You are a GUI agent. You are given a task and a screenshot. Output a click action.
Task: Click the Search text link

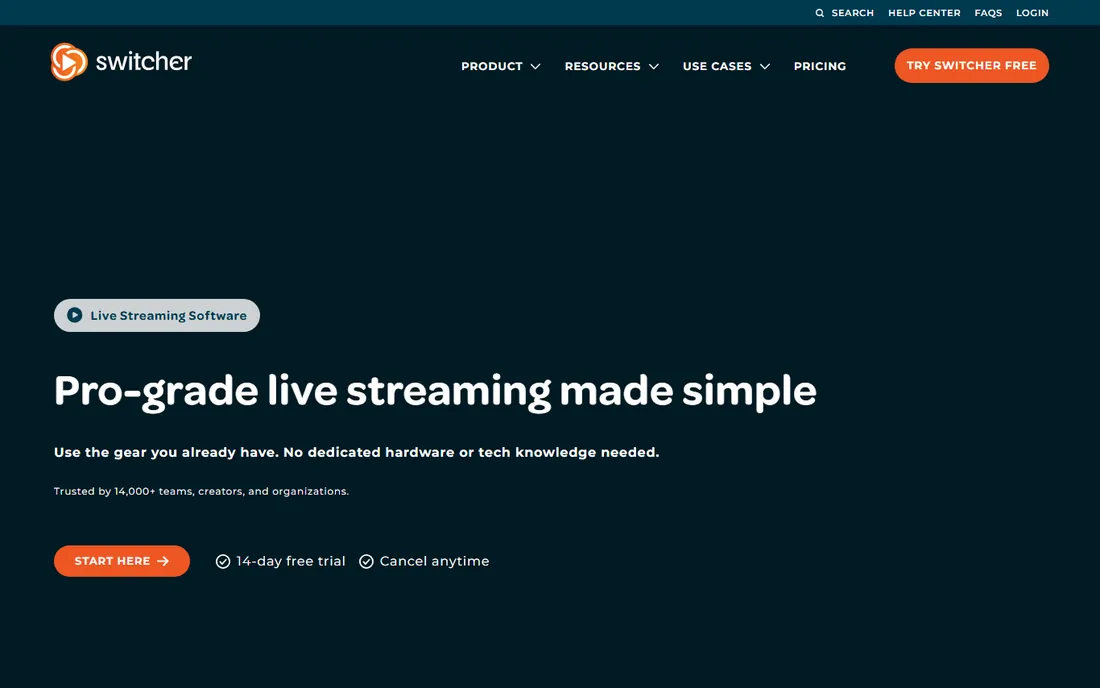(x=852, y=13)
